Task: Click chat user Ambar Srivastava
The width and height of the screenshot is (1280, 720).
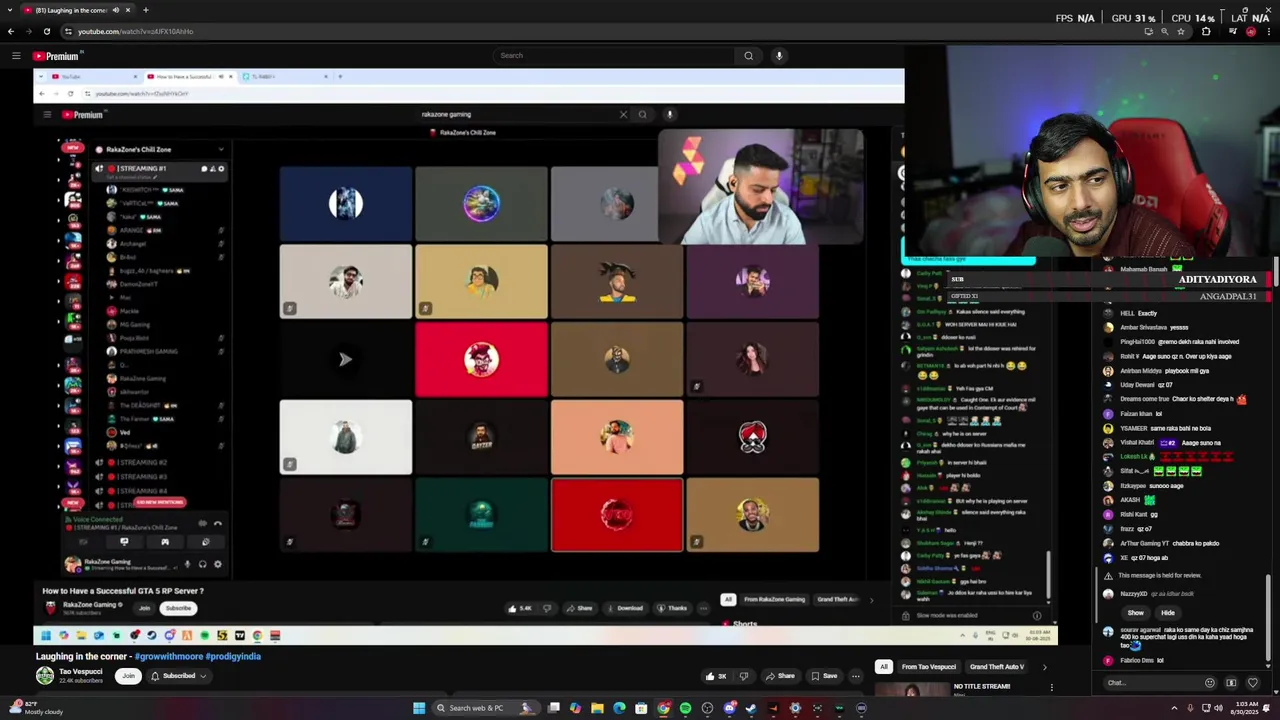Action: [1143, 327]
